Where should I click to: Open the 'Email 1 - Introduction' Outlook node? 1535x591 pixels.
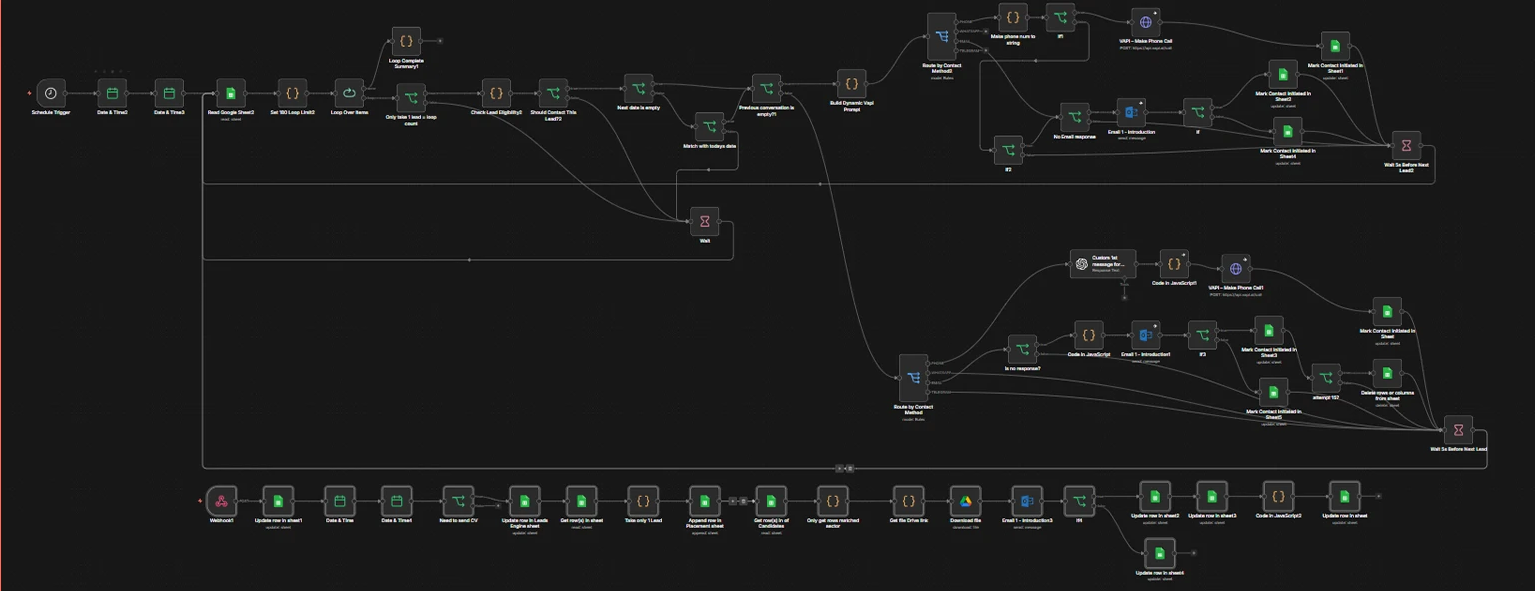pyautogui.click(x=1131, y=112)
